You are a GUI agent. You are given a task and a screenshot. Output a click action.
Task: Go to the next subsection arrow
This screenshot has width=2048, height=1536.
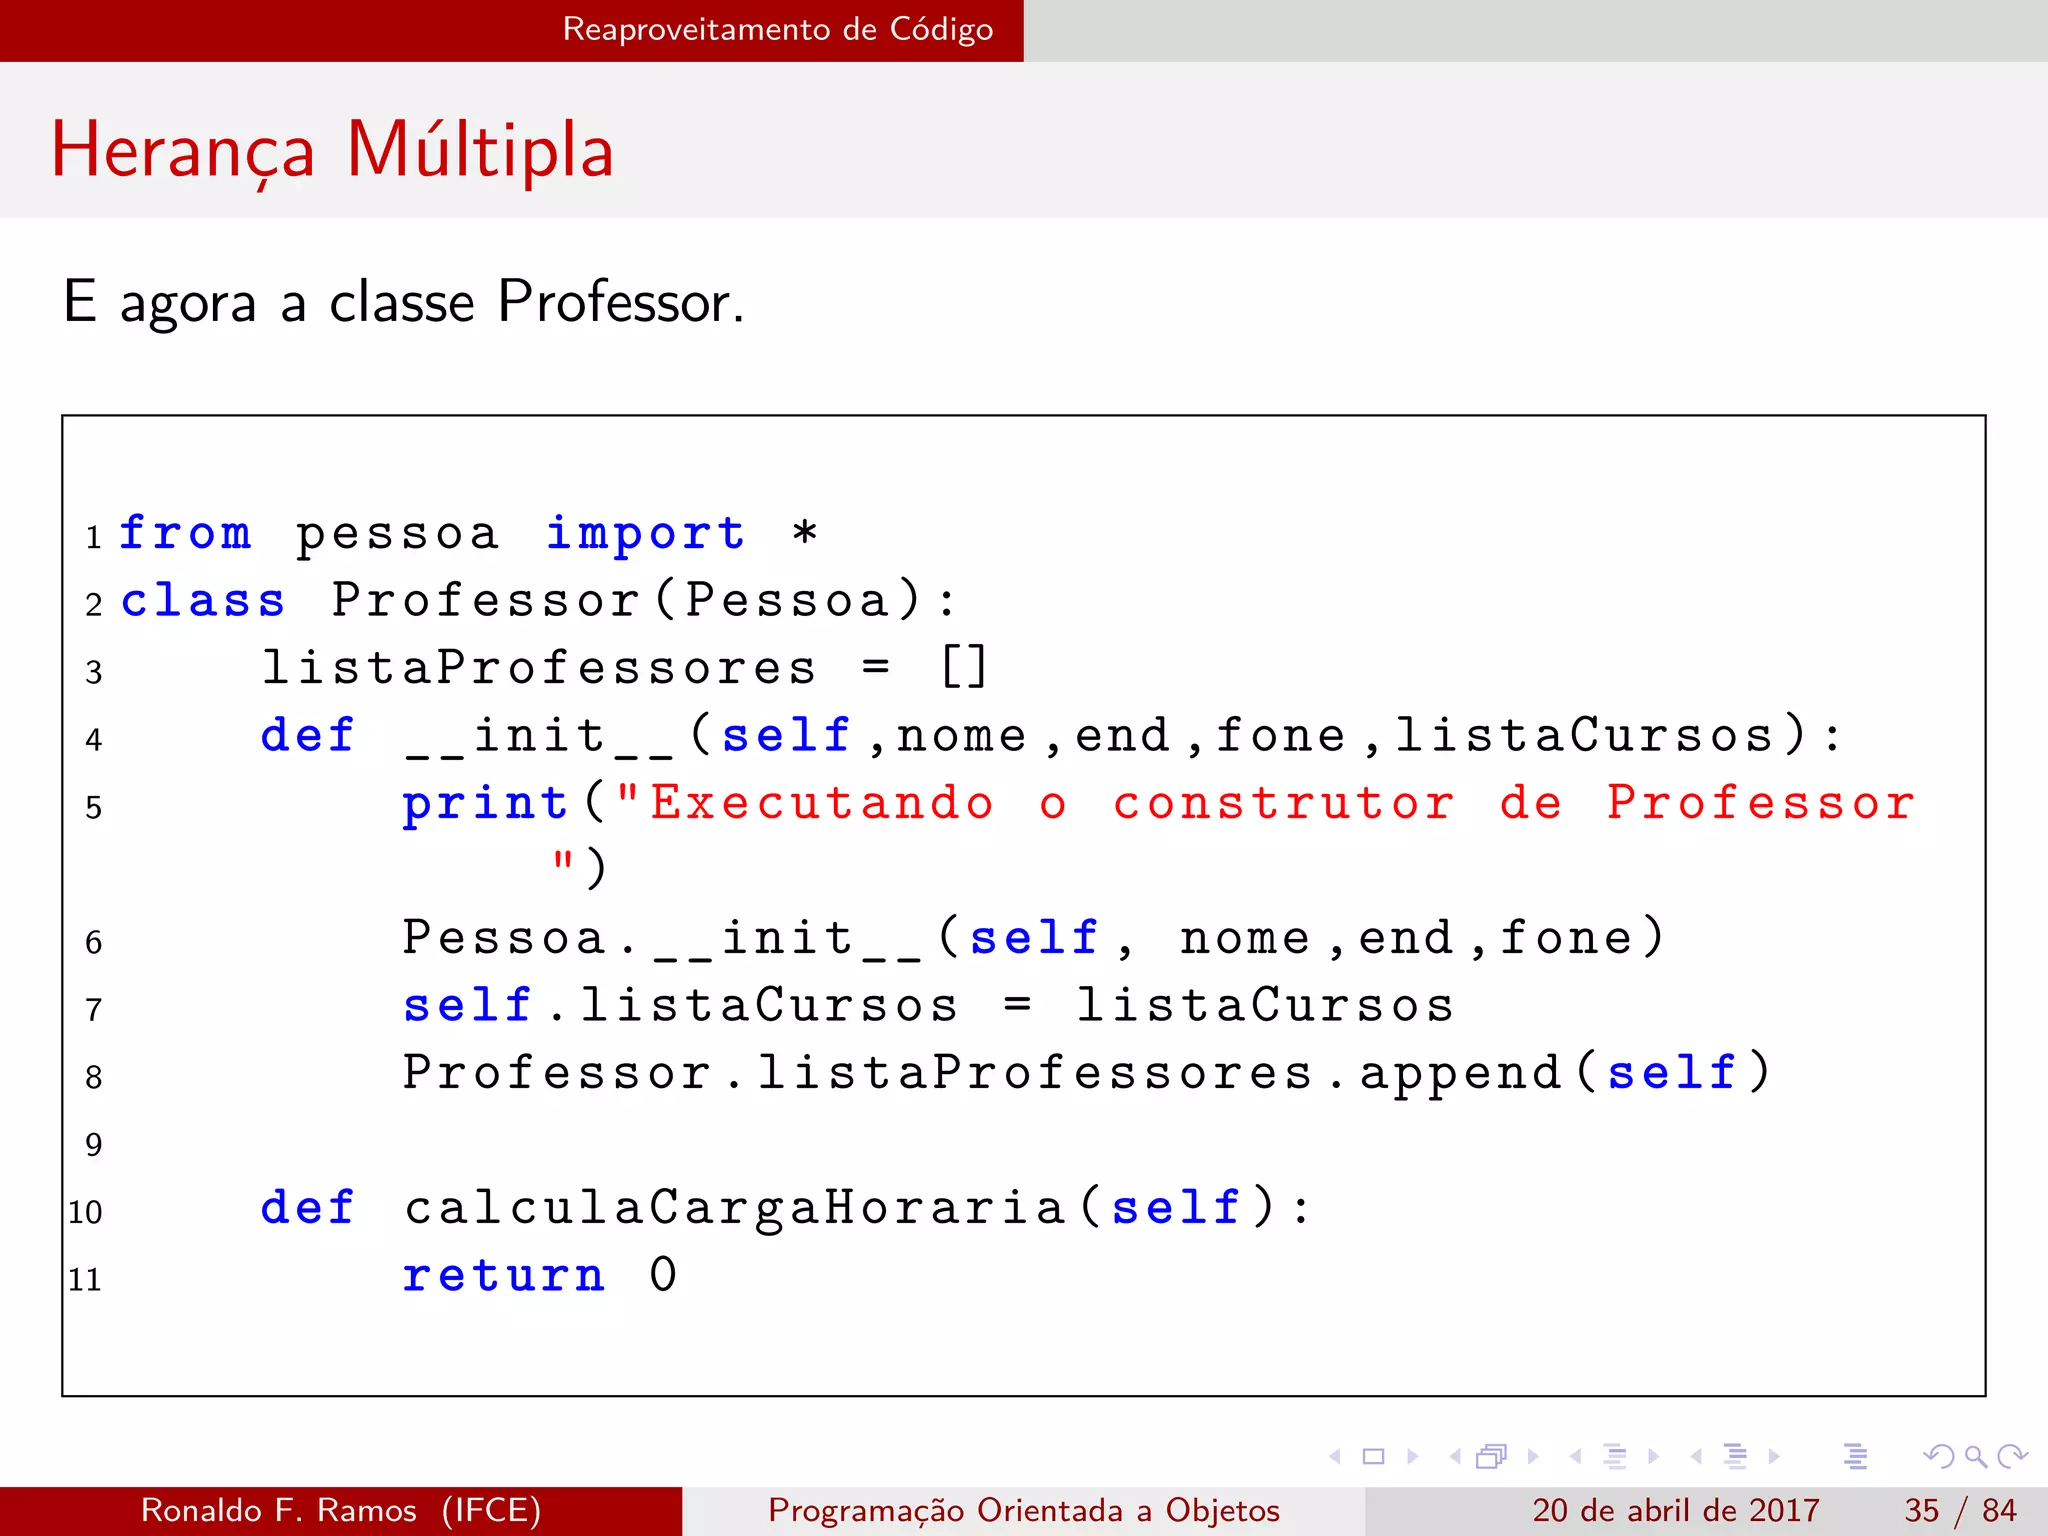pyautogui.click(x=1654, y=1456)
